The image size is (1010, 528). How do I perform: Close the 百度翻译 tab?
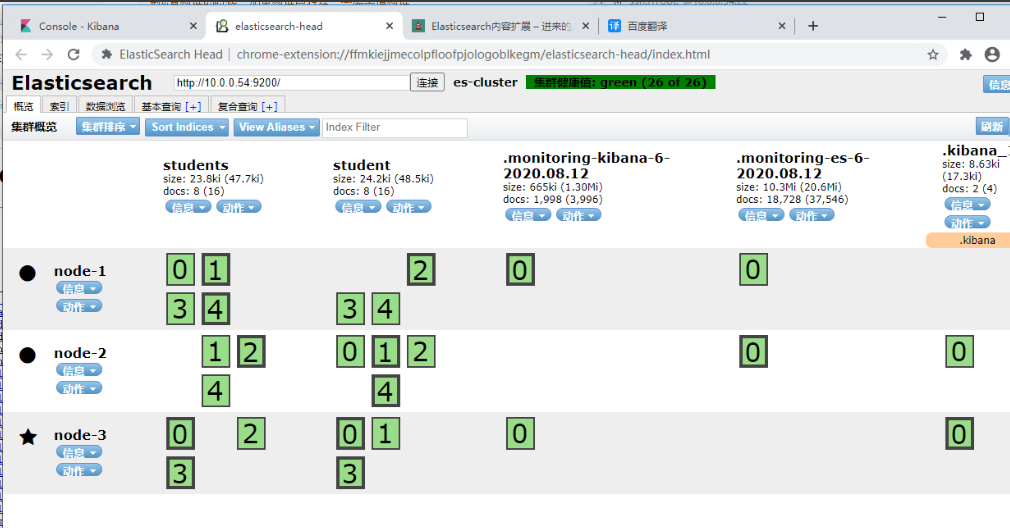781,26
